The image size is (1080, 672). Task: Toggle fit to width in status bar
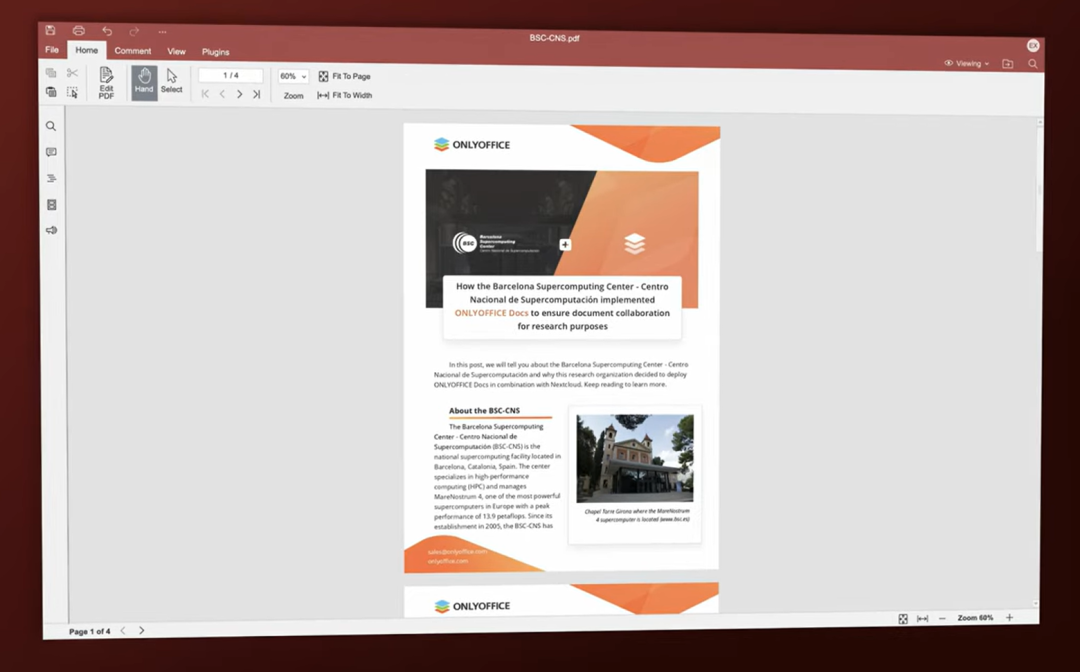(x=922, y=618)
